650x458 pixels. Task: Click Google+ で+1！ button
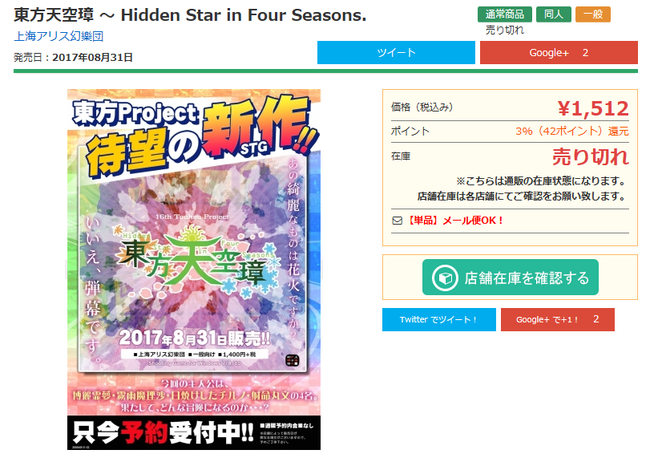[558, 320]
